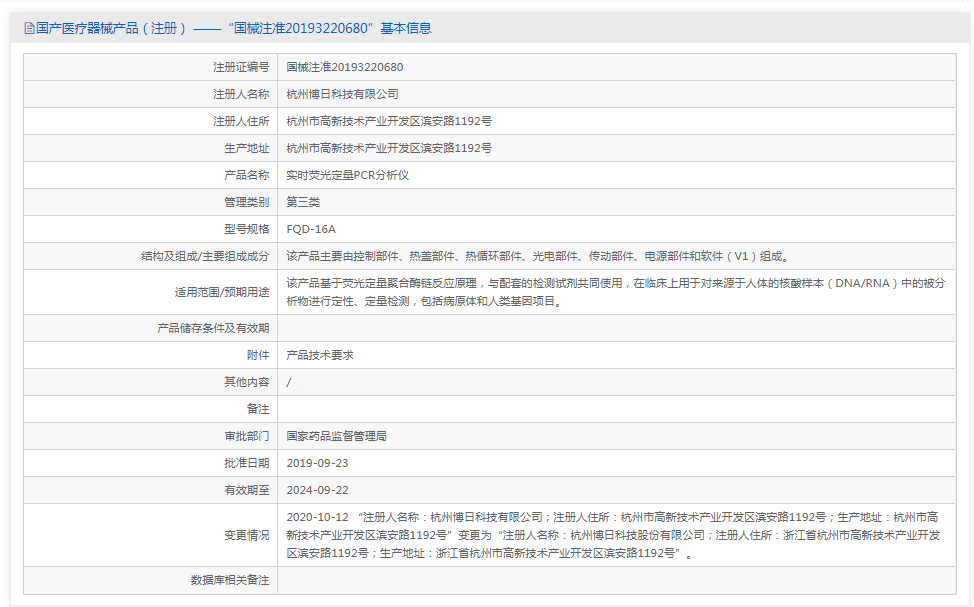Click the 产品名称 label
Screen dimensions: 974x607
pos(247,175)
